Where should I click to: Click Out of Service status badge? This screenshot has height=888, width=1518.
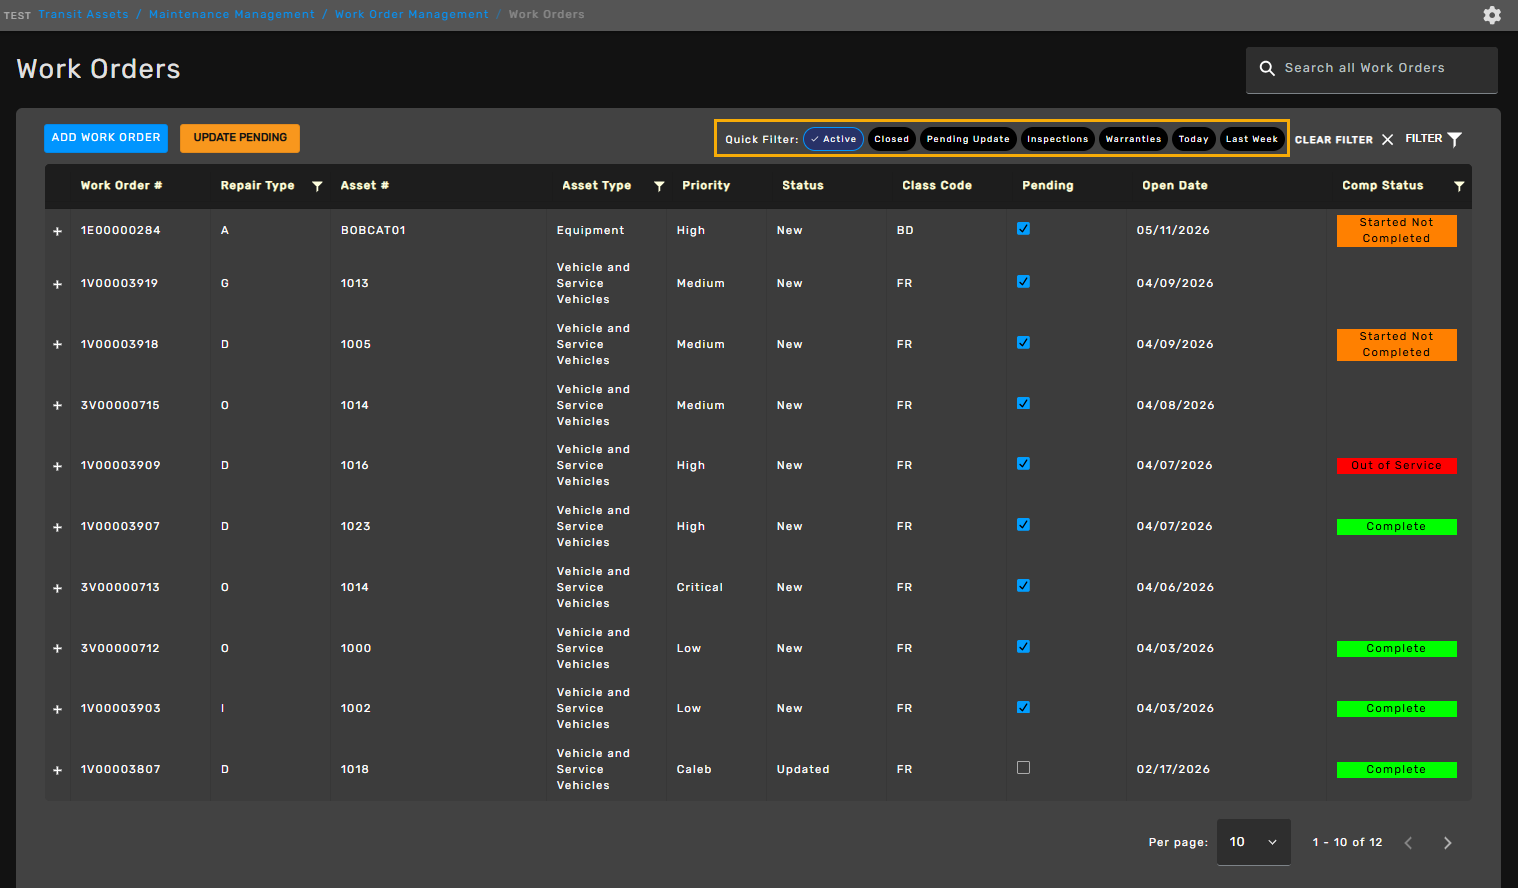click(x=1396, y=466)
